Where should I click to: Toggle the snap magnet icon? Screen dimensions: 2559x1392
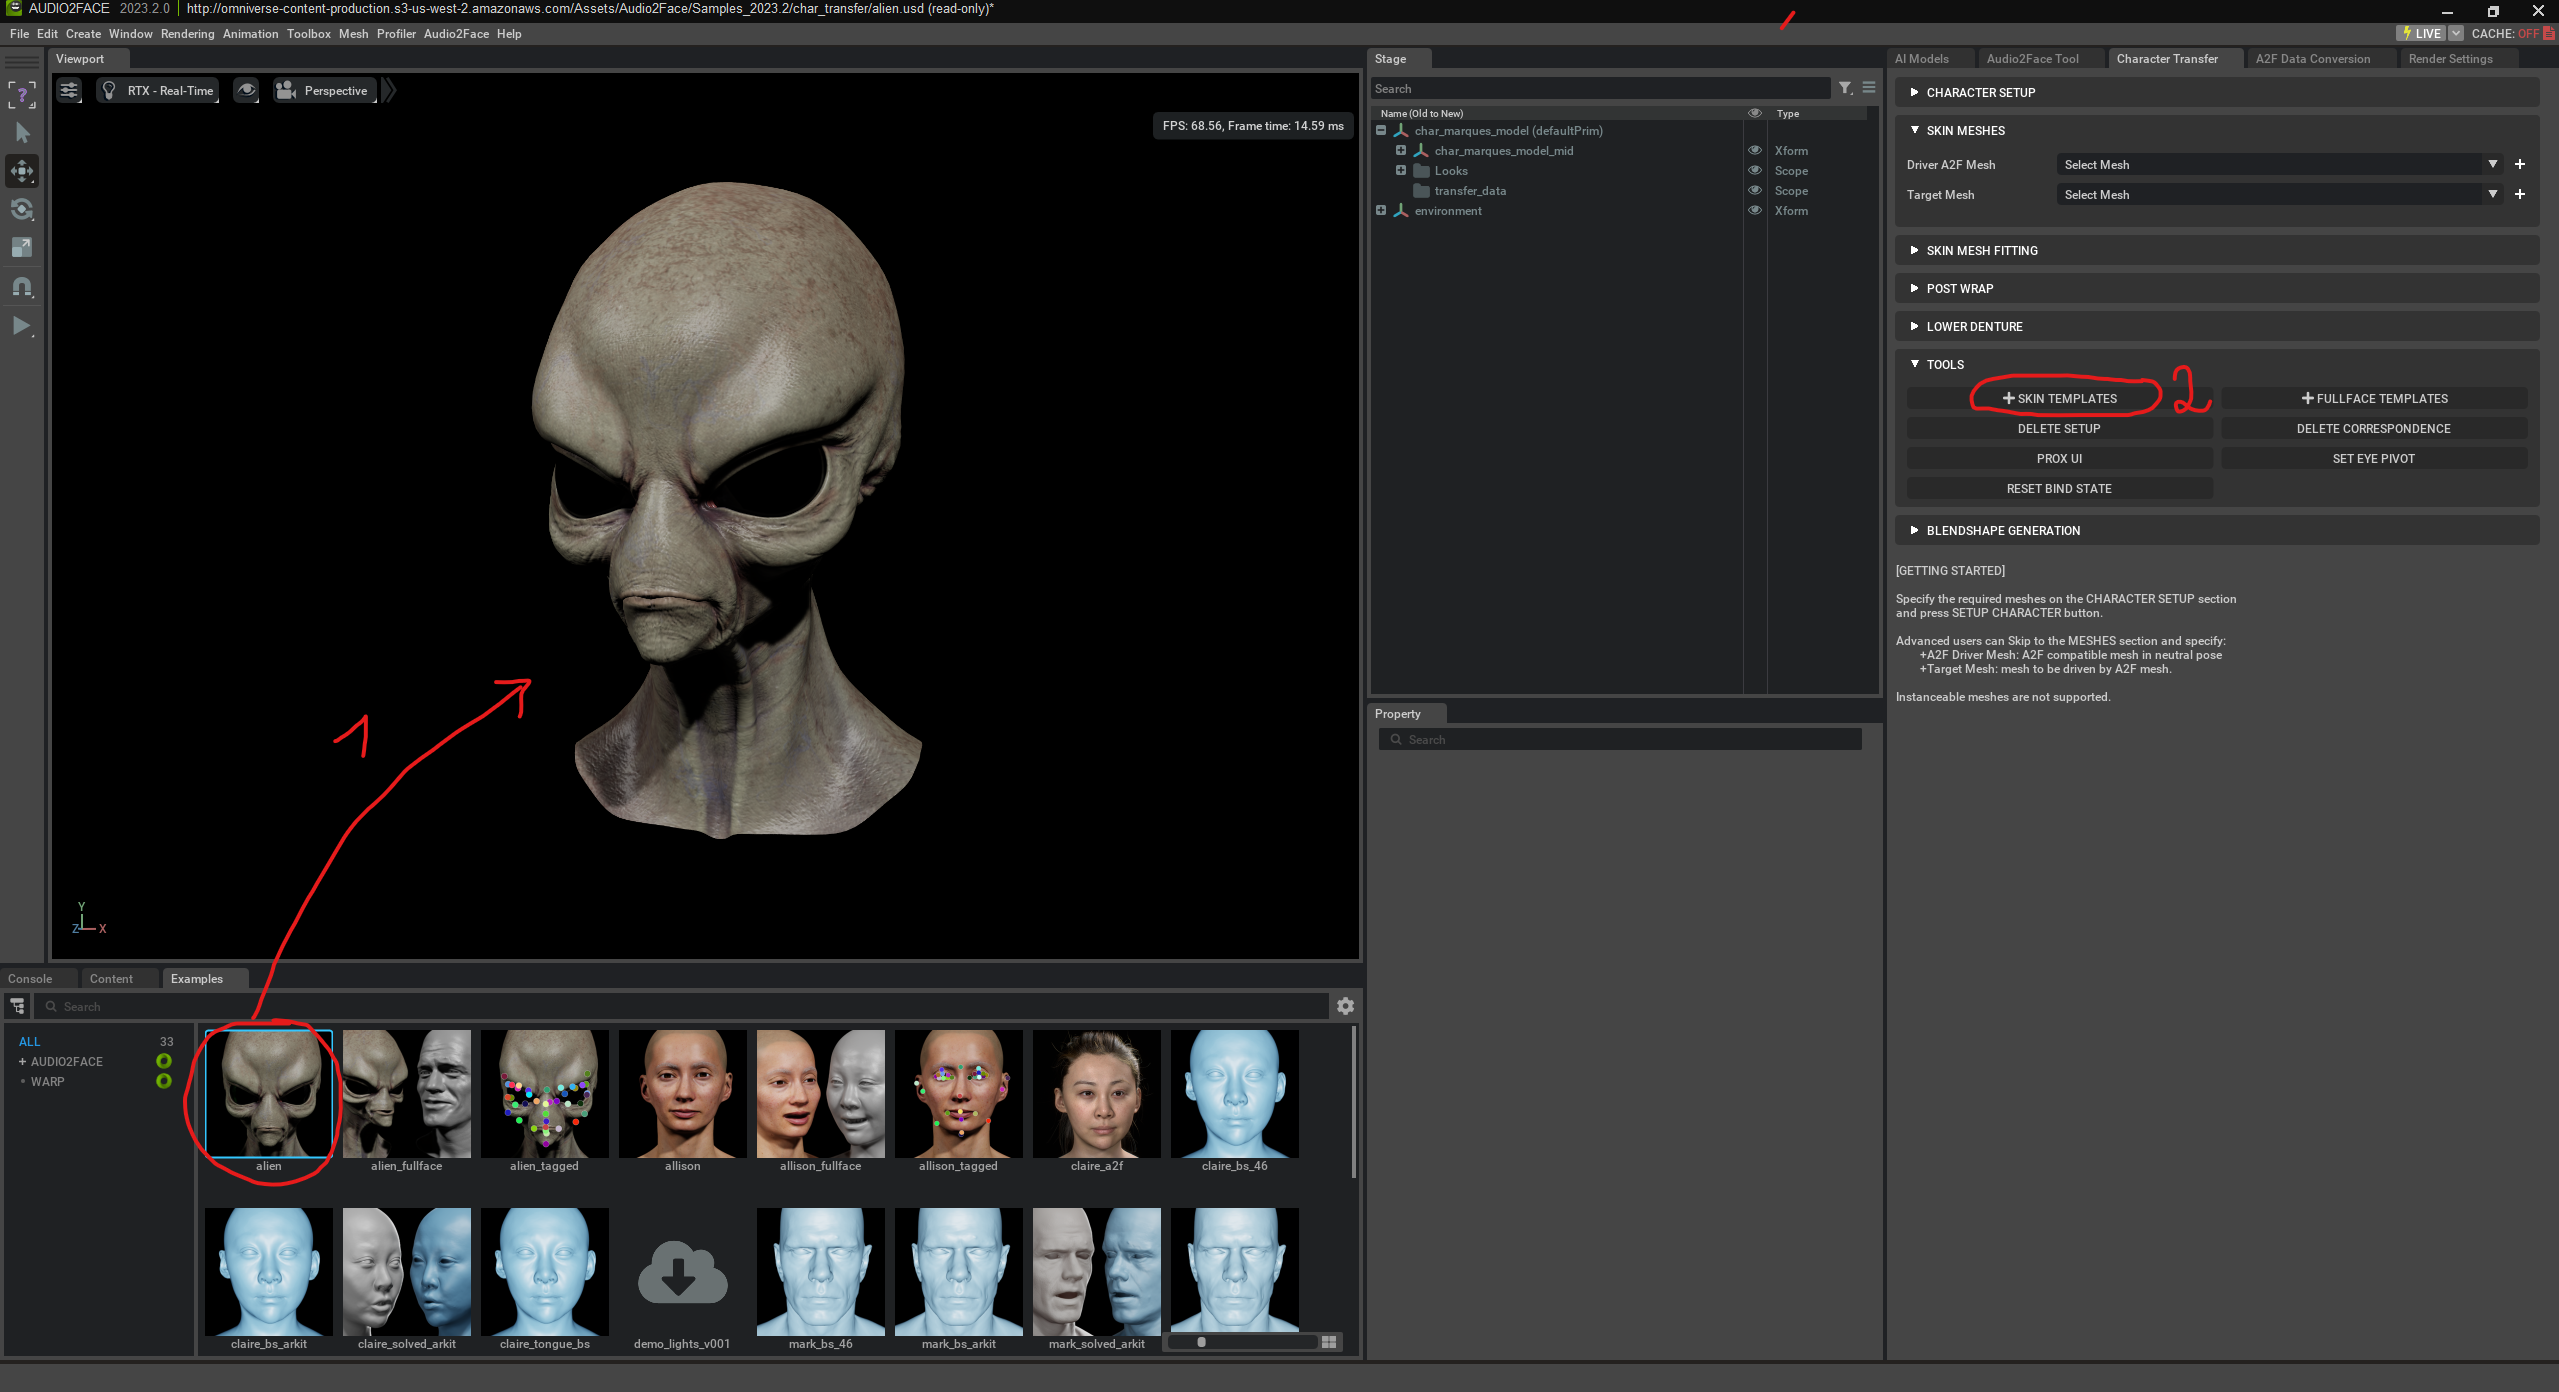coord(22,287)
